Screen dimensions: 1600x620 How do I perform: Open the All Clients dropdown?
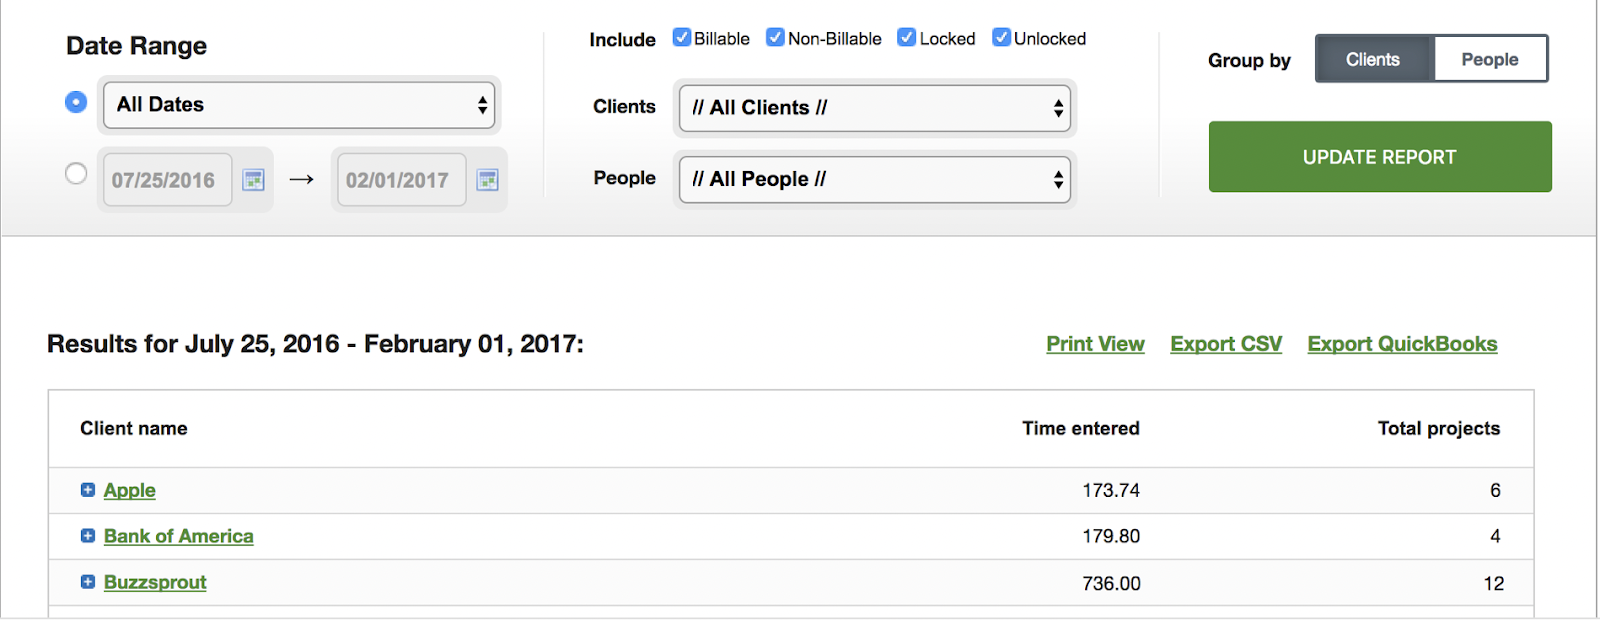pyautogui.click(x=875, y=108)
